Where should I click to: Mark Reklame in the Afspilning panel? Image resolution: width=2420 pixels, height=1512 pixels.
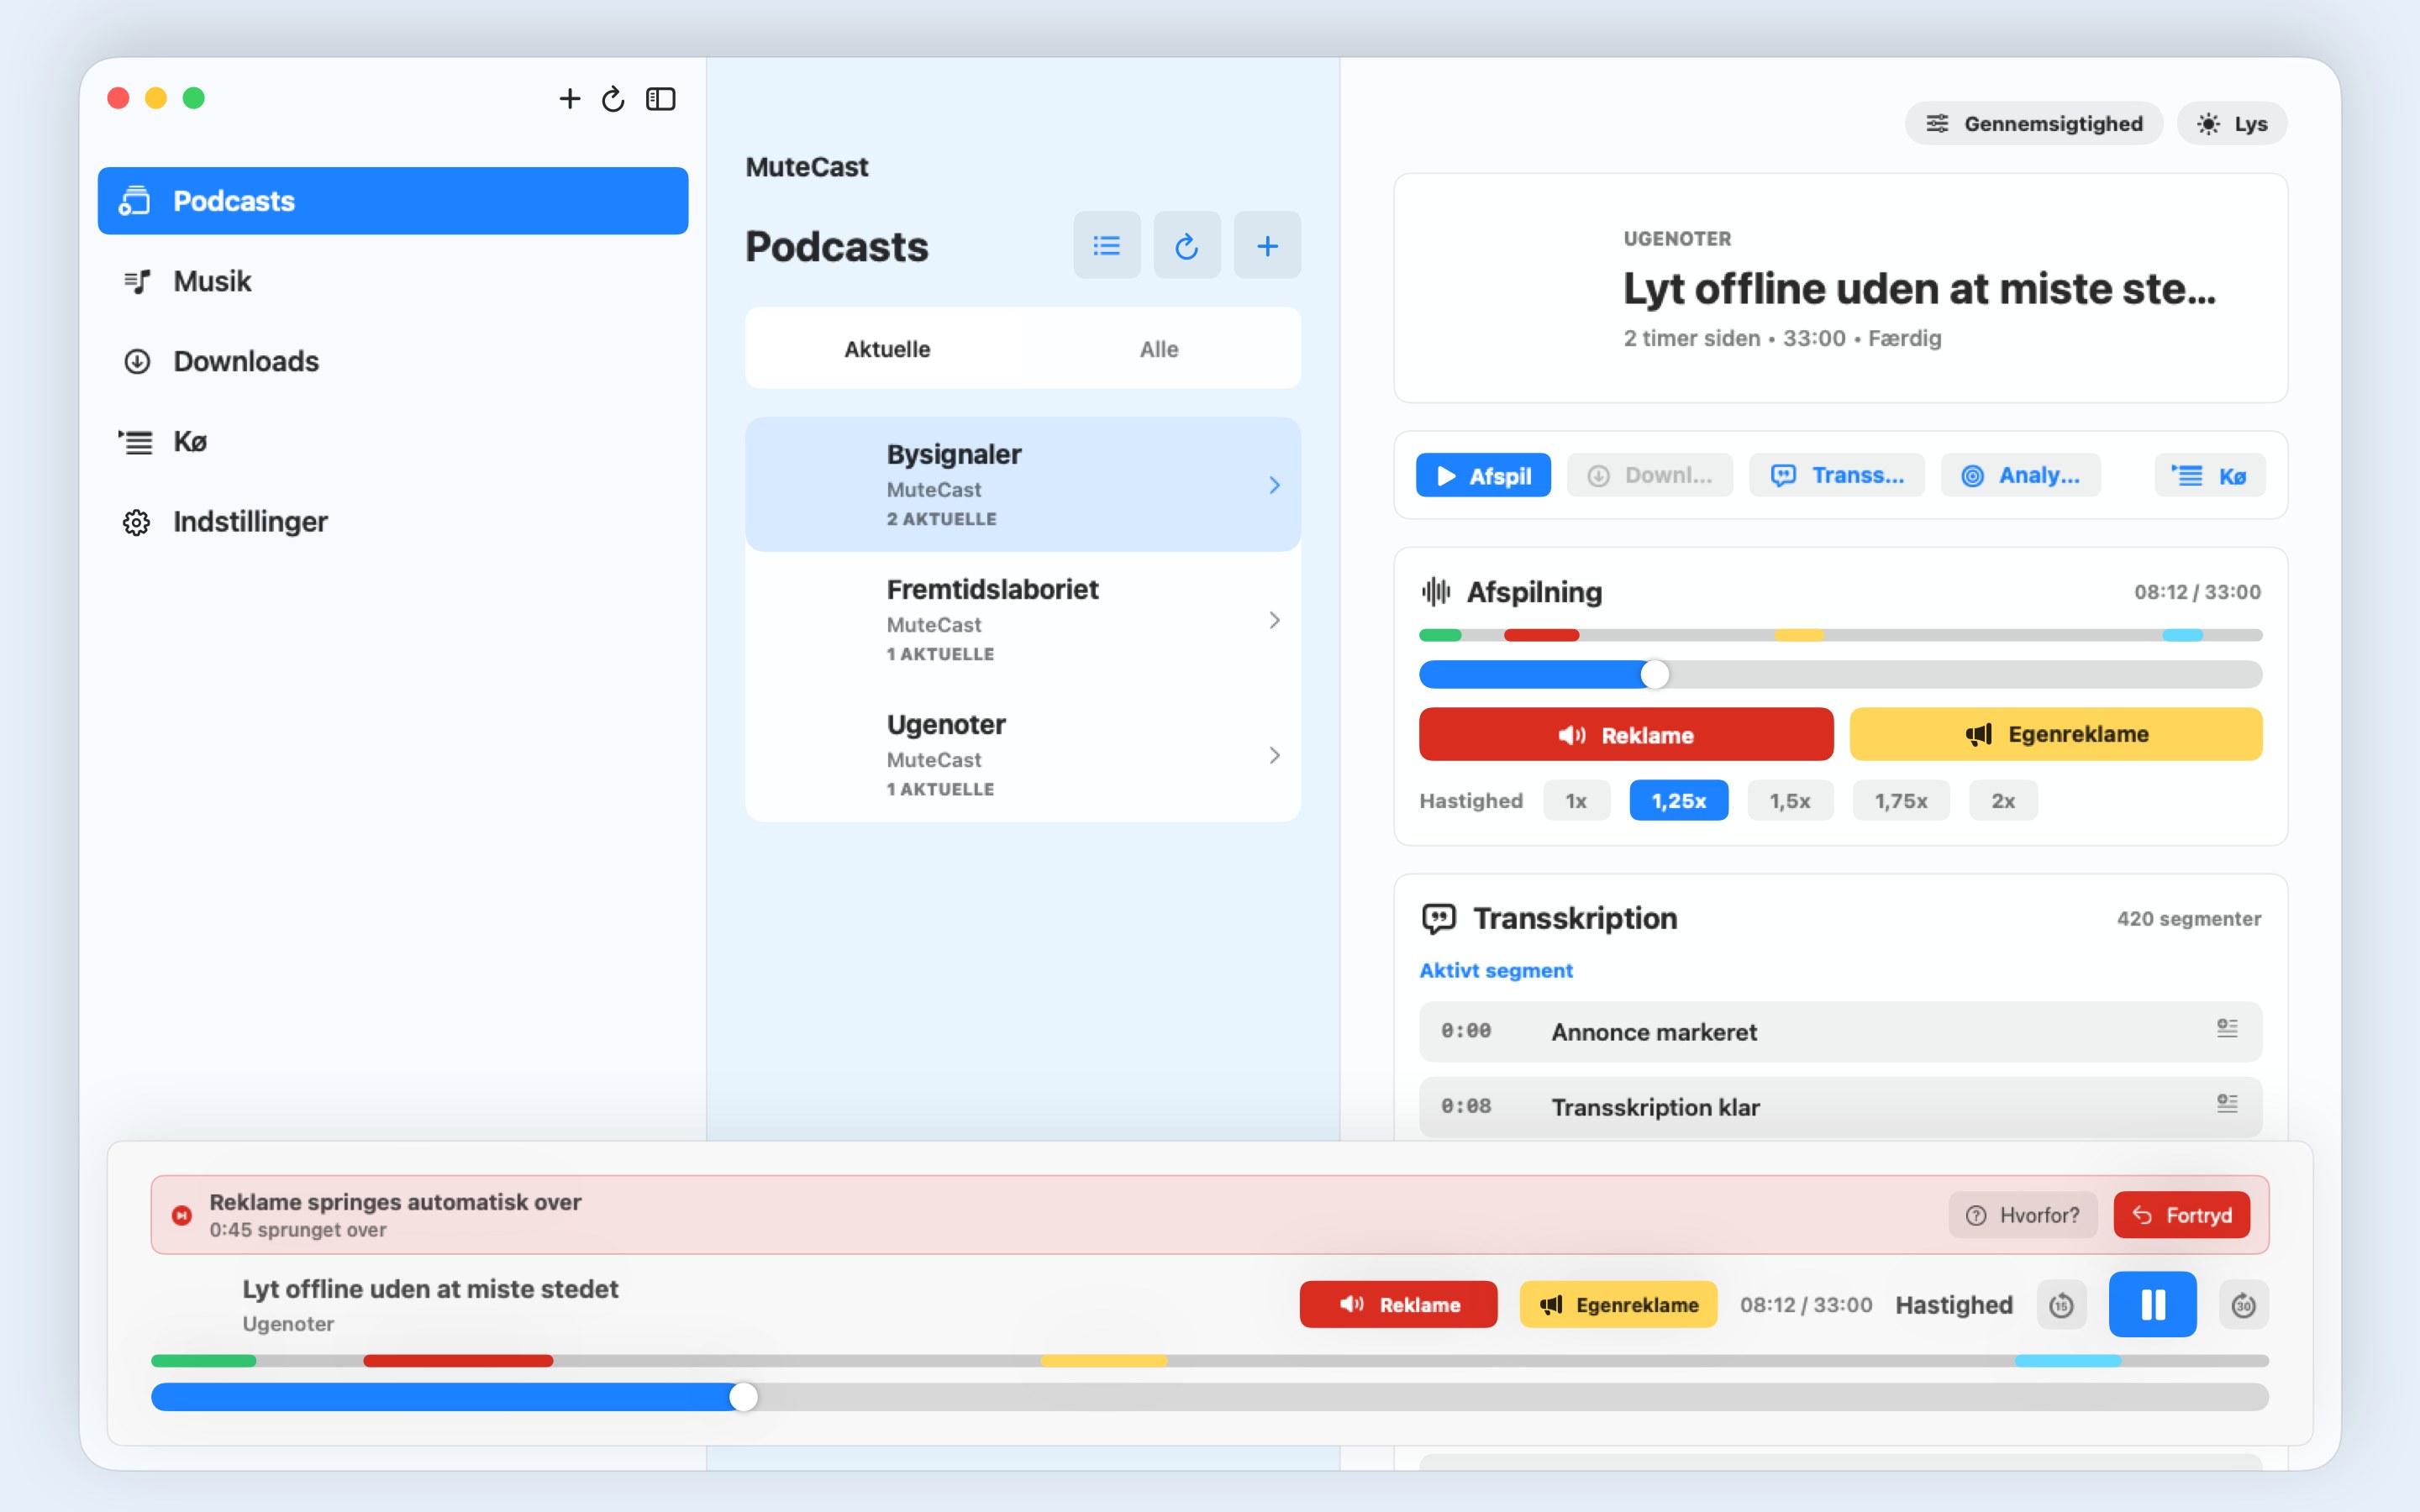pyautogui.click(x=1626, y=735)
